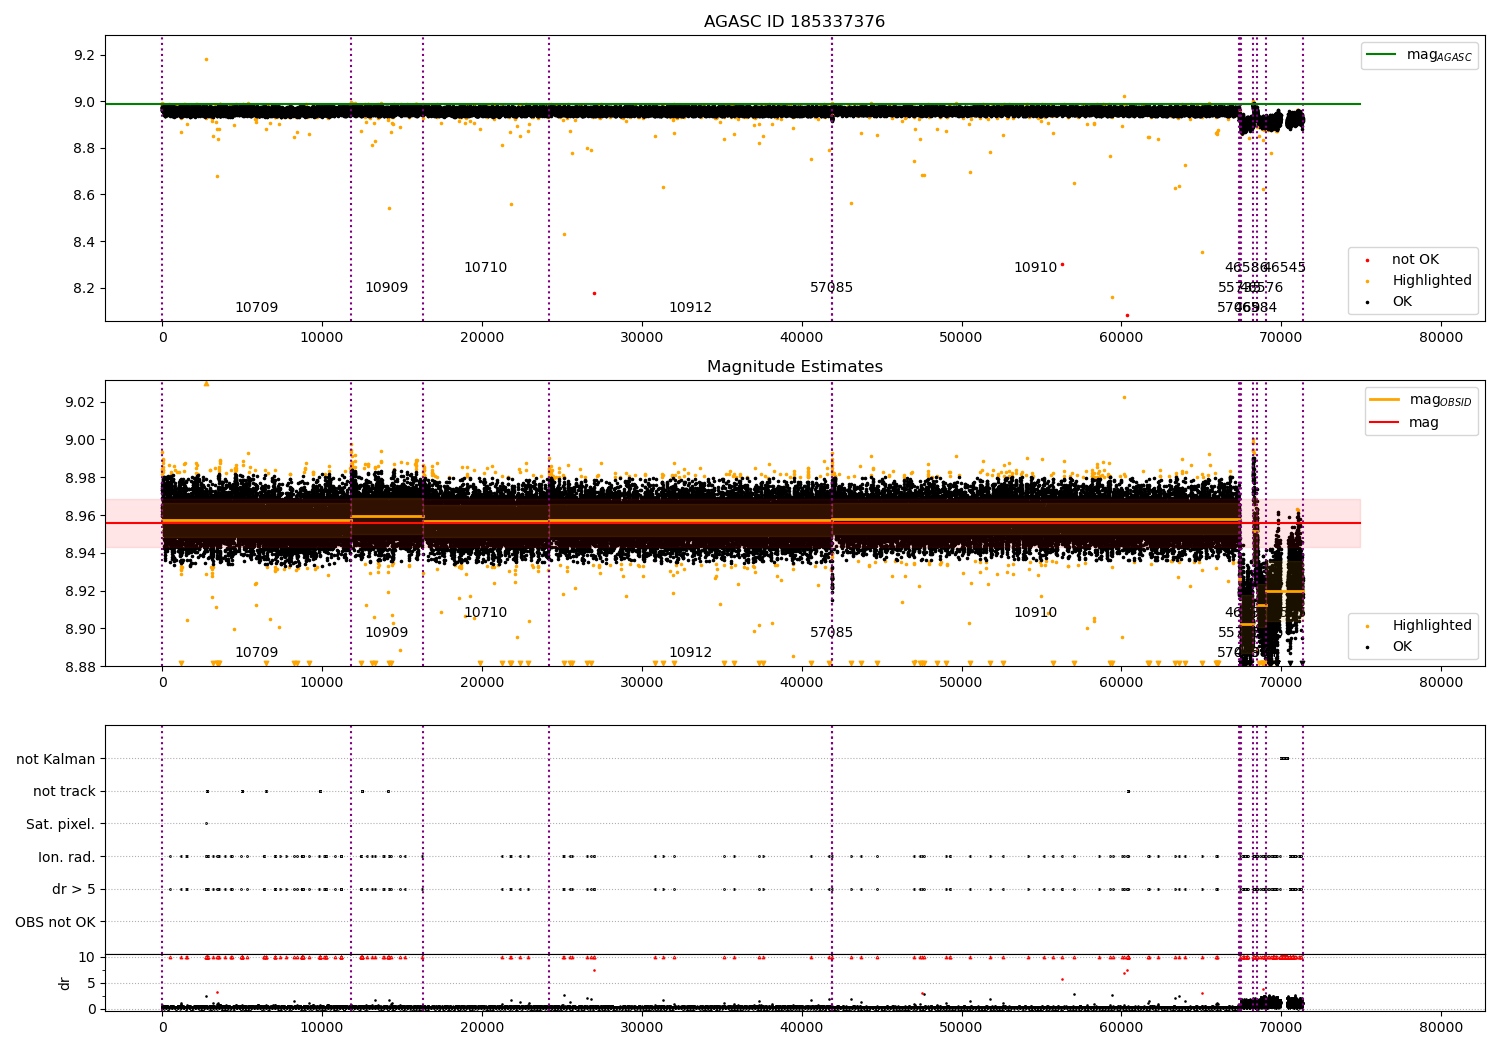Click obsid label 10909 in top panel
The height and width of the screenshot is (1050, 1500).
386,288
